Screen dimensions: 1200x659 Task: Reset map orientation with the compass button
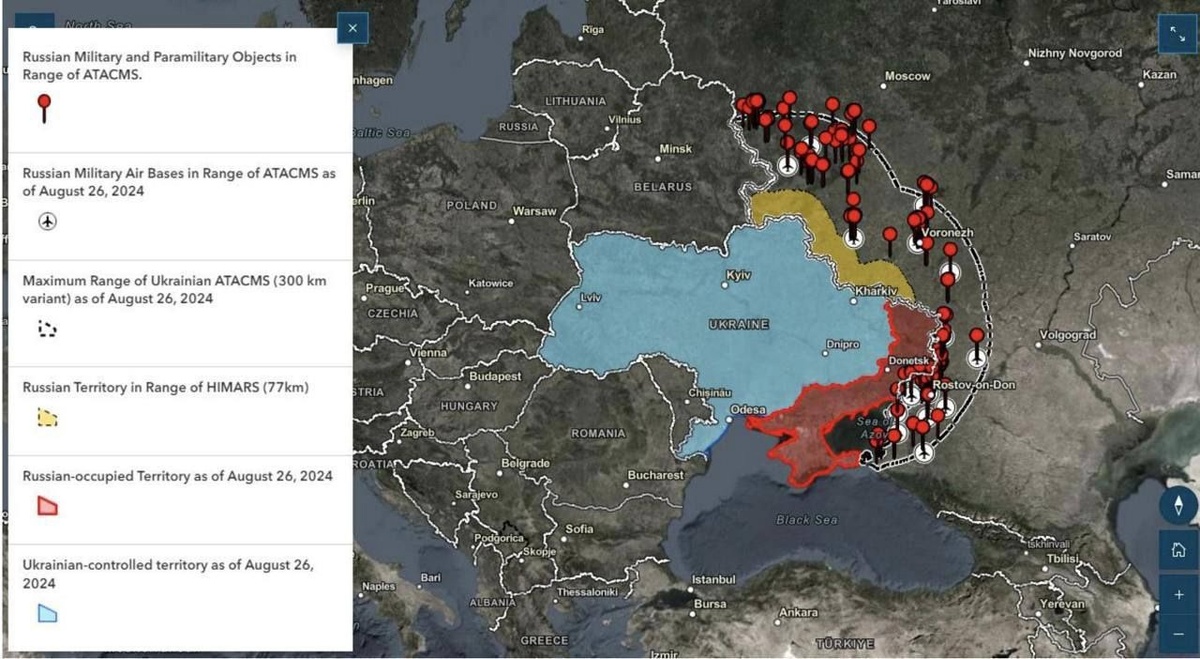(1178, 505)
